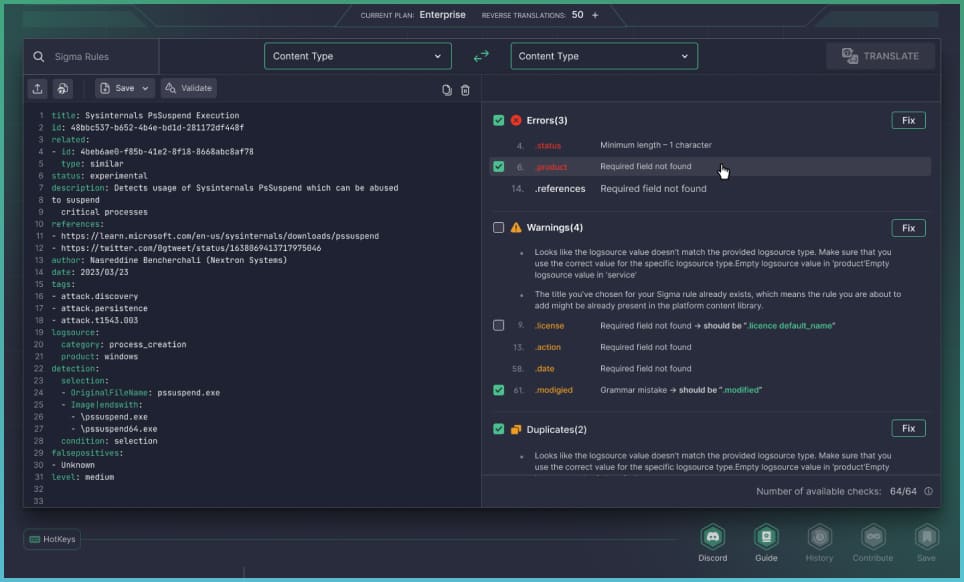Uncheck the Errors(3) section checkbox

click(x=499, y=120)
